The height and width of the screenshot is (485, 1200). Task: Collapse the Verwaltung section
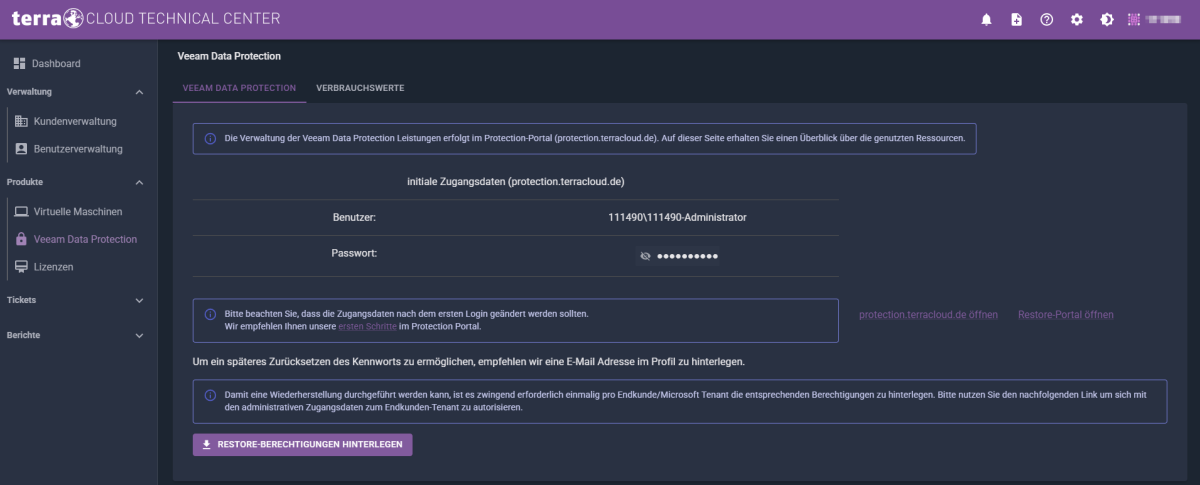pyautogui.click(x=139, y=93)
